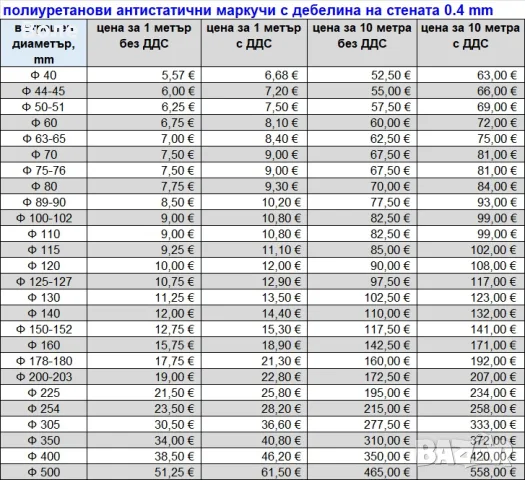
Task: Click the 5,57 € price cell
Action: (144, 75)
